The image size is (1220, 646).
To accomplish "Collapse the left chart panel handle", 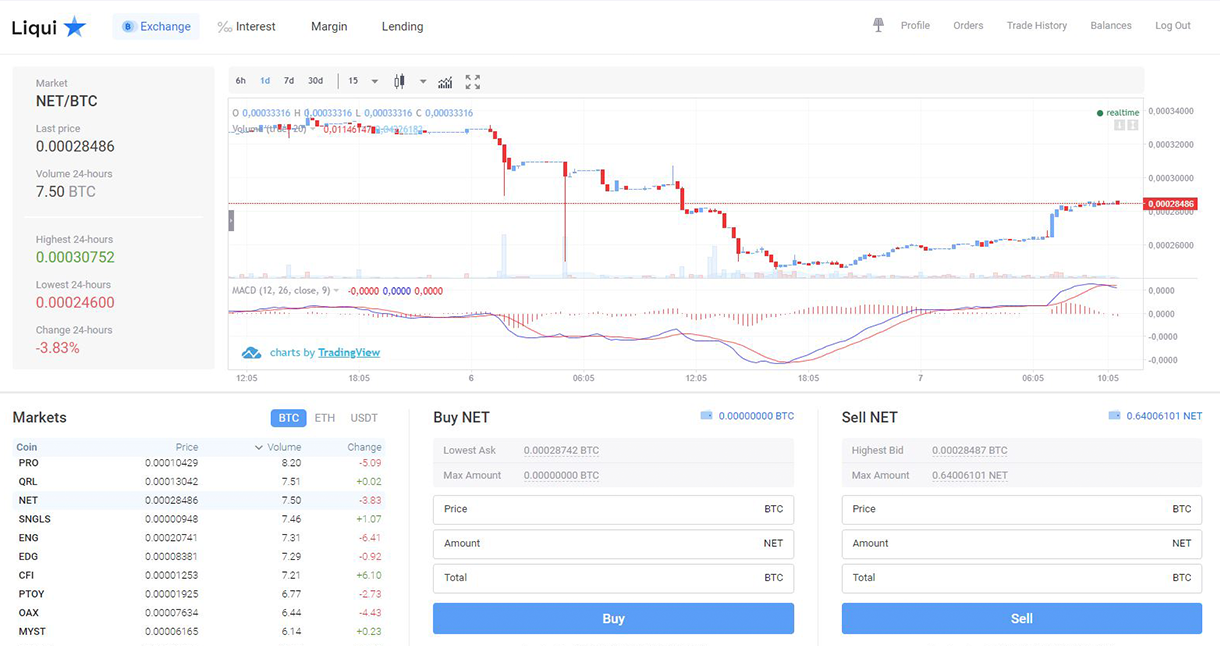I will point(231,221).
